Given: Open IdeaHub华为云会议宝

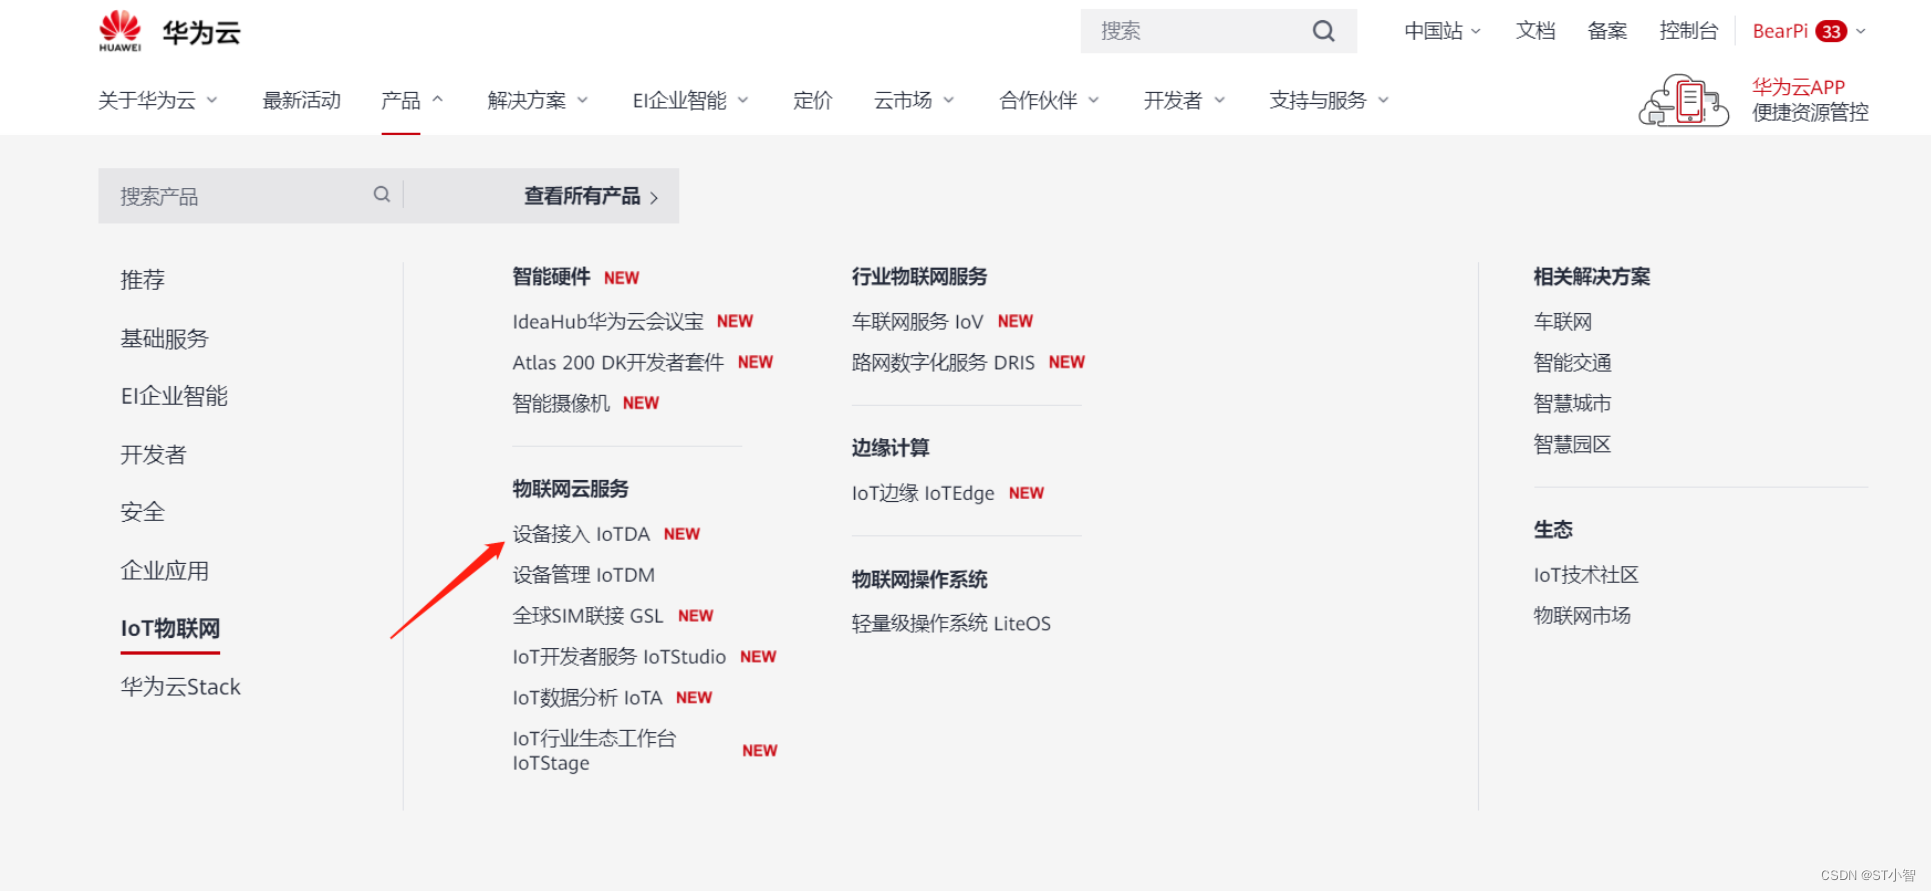Looking at the screenshot, I should 608,321.
